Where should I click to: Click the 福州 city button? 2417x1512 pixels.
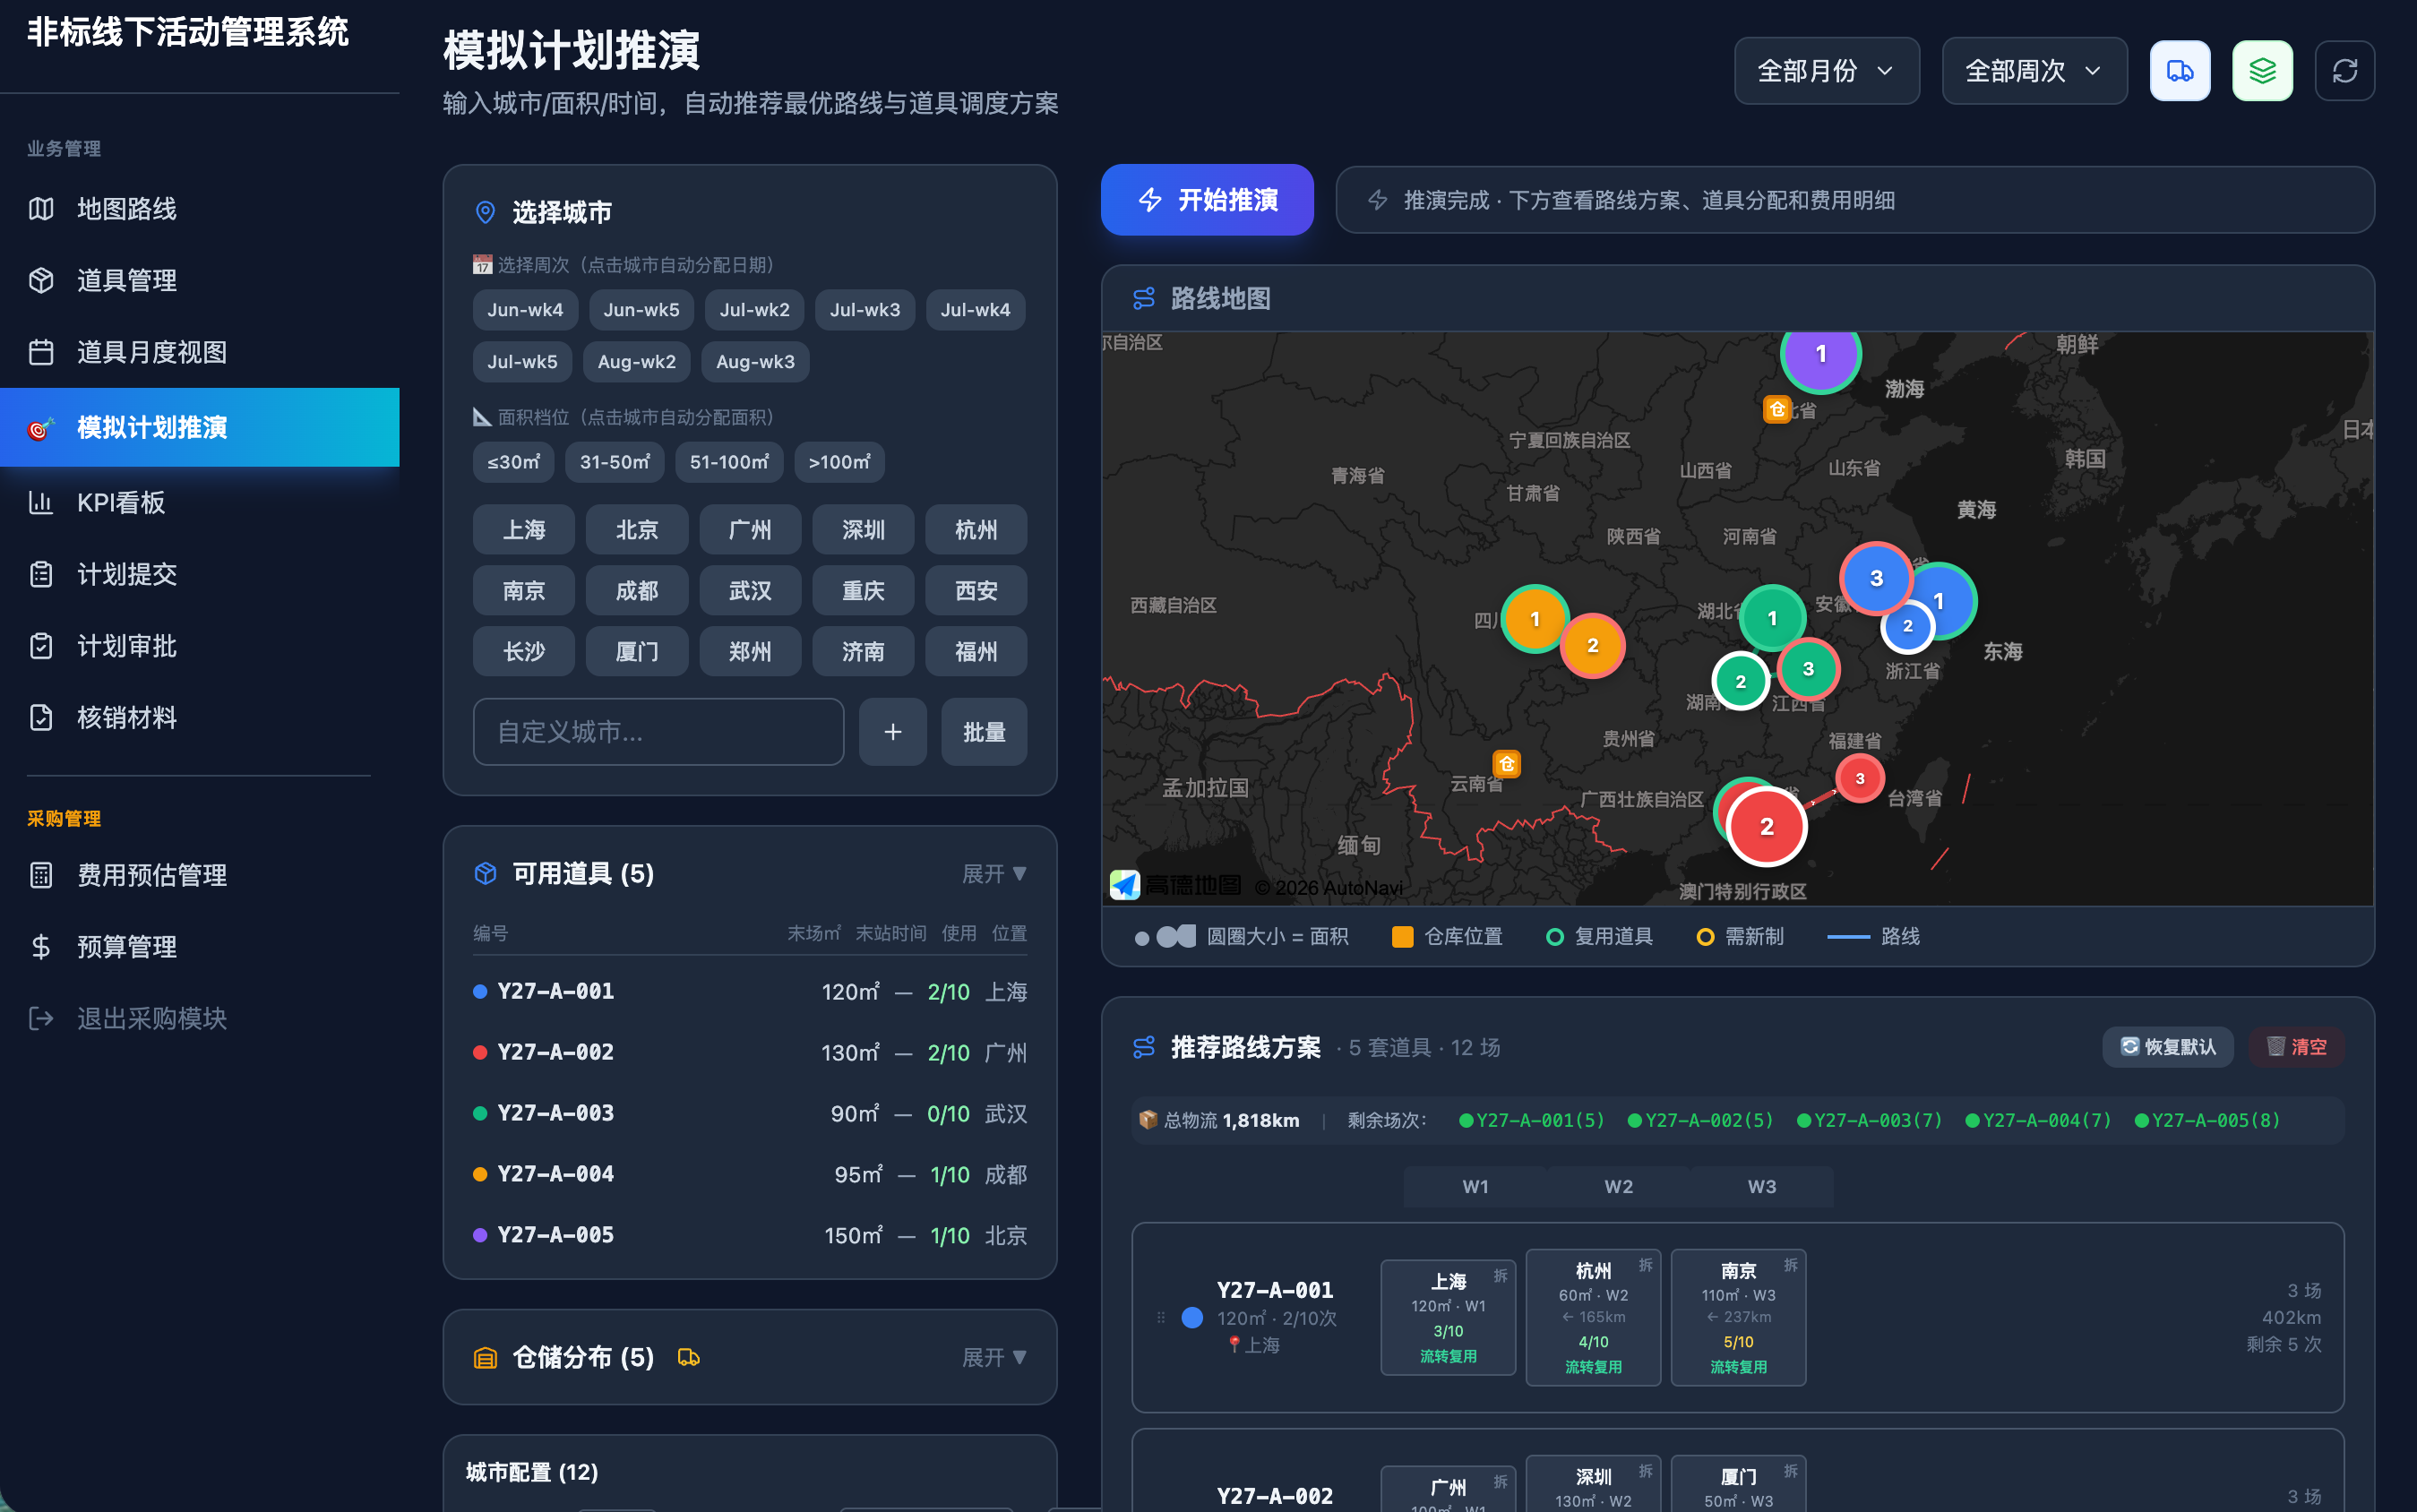[976, 652]
